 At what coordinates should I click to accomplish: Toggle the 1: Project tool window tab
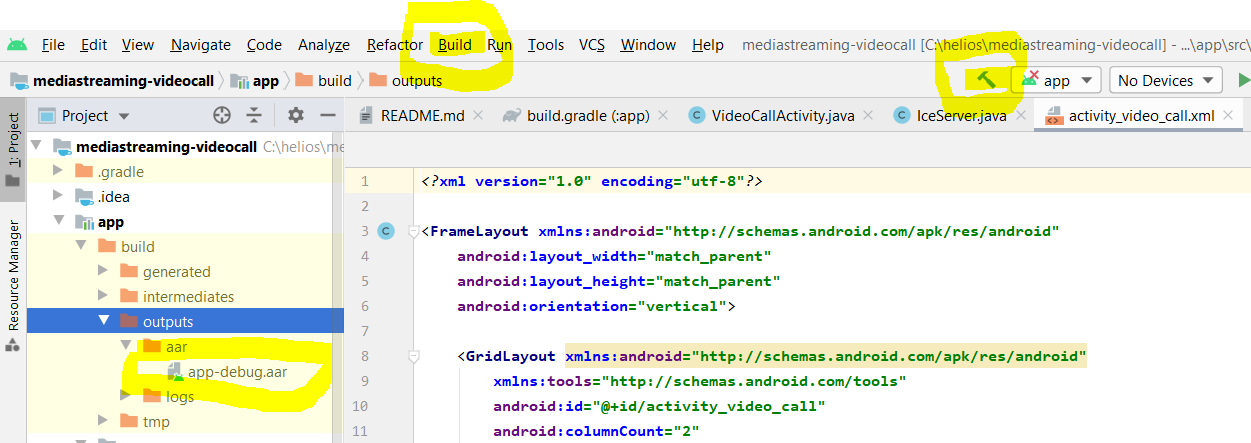click(x=13, y=150)
